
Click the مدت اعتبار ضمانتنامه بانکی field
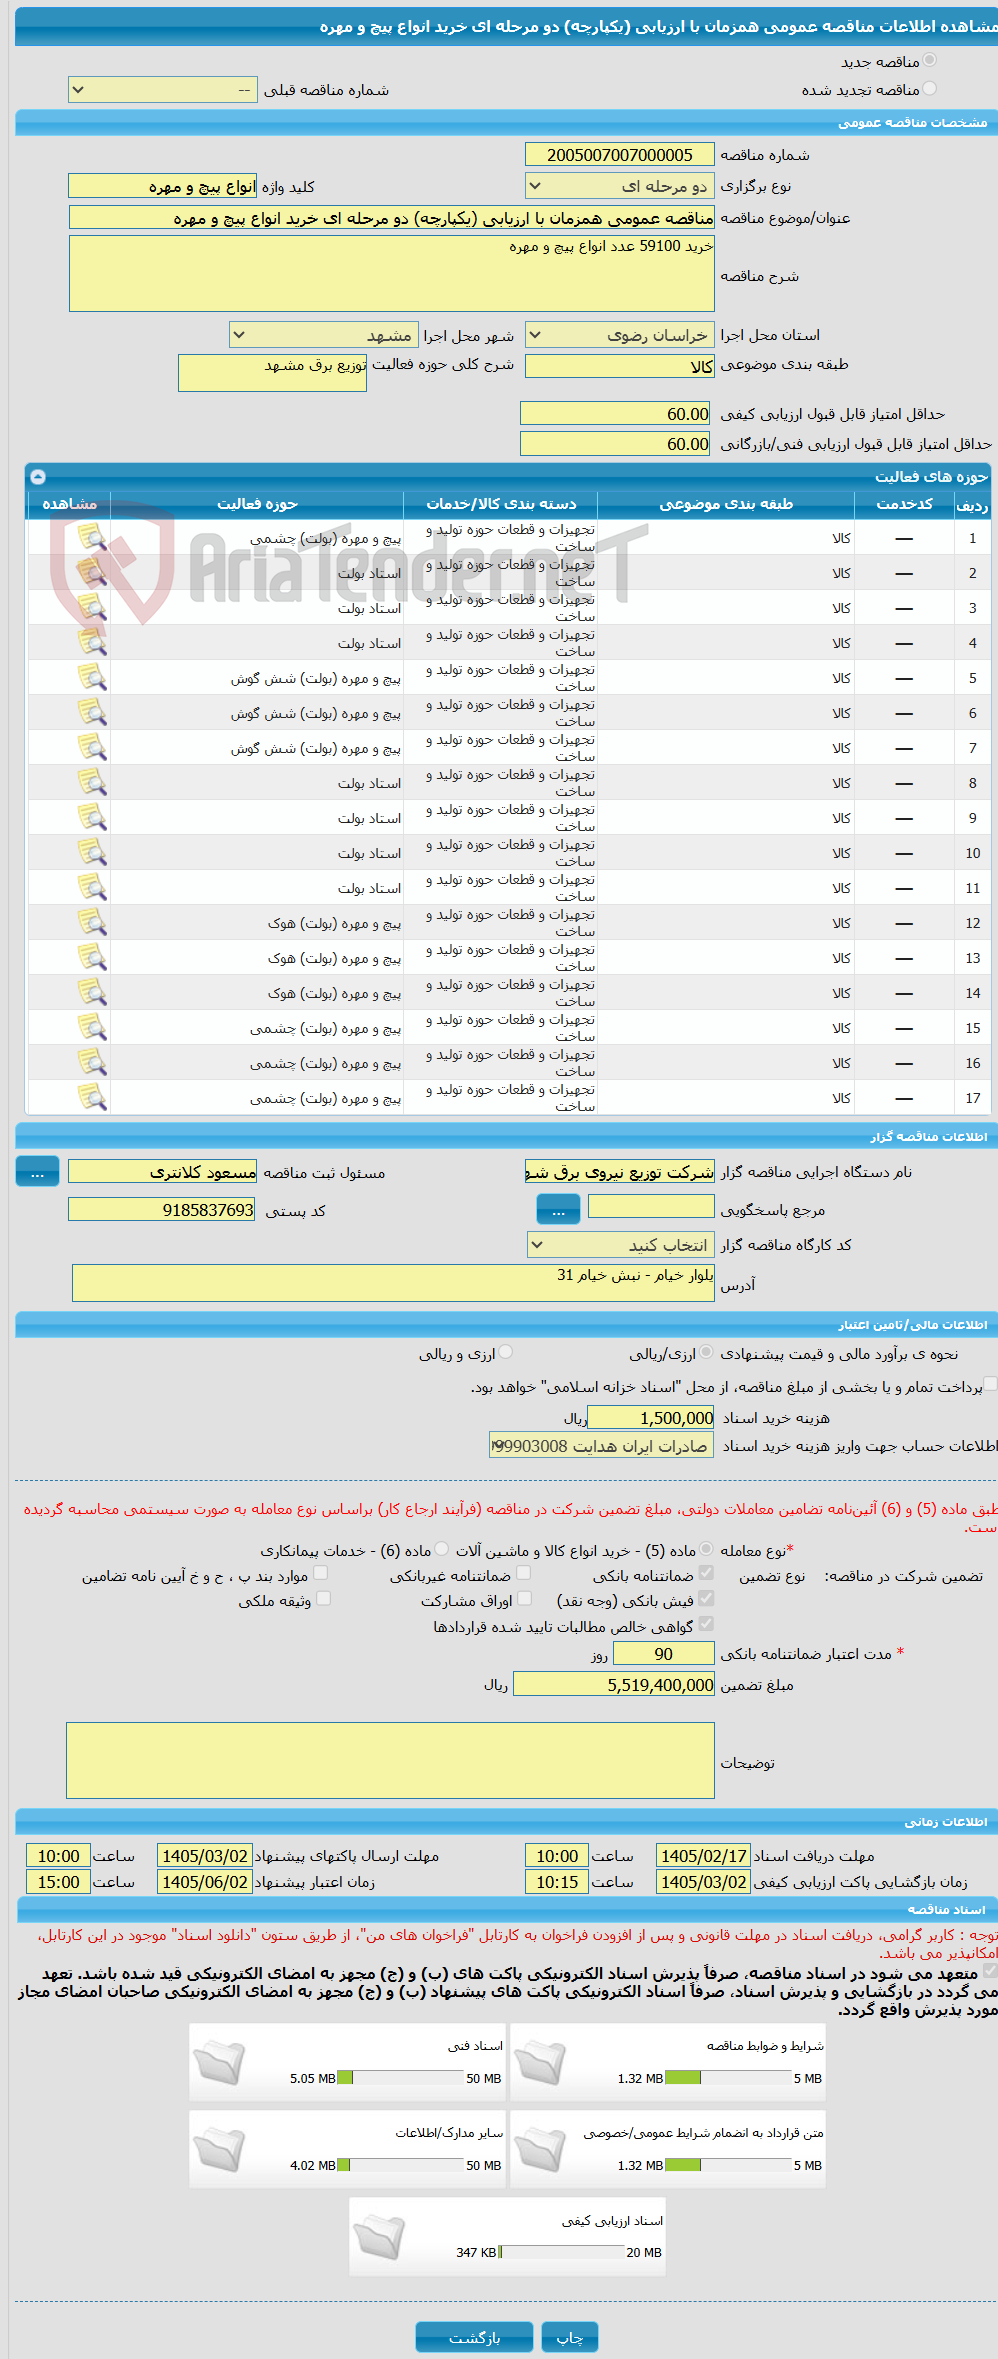[x=664, y=1654]
